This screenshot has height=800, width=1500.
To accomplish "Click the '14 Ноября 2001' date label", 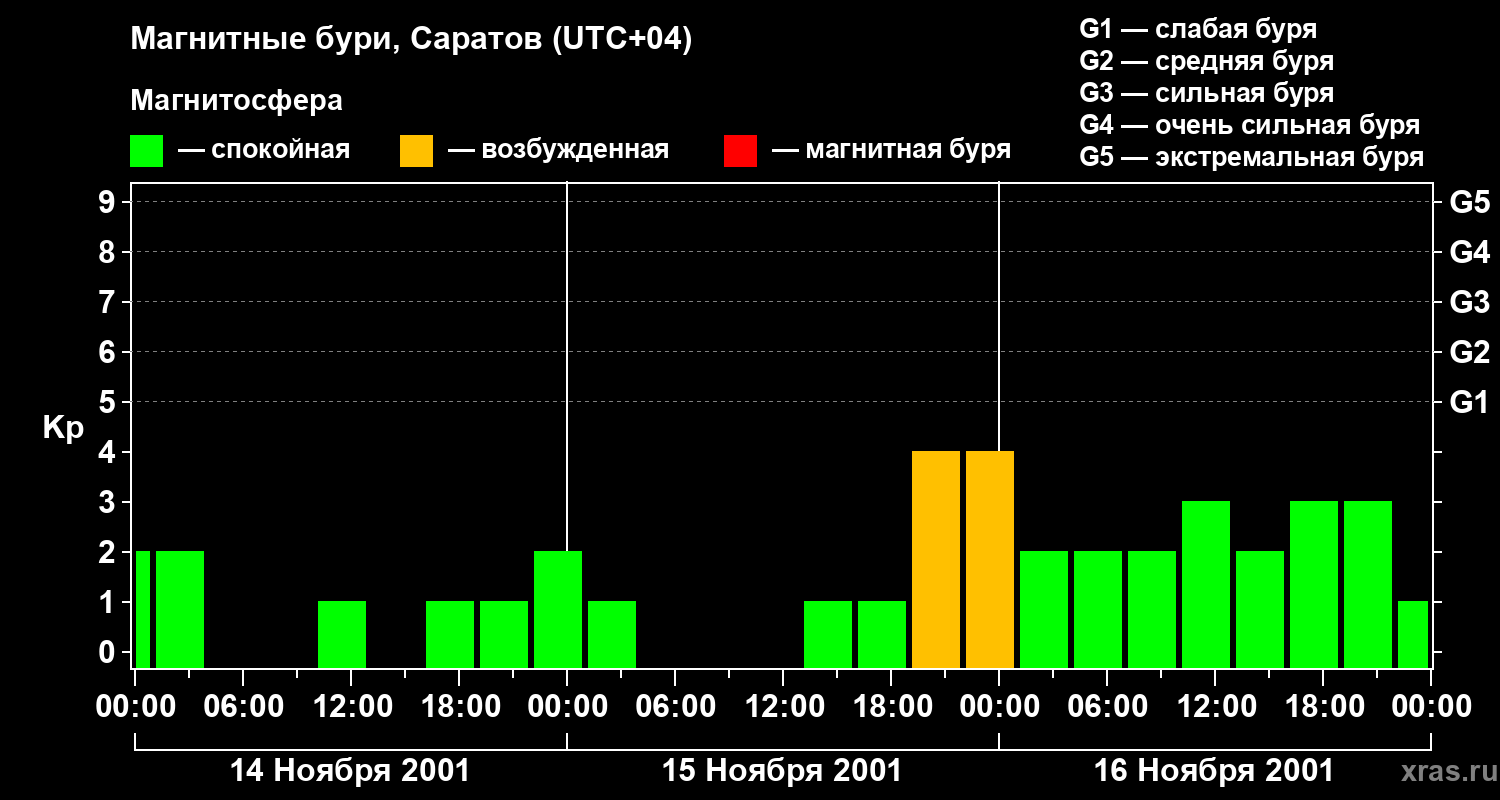I will point(350,771).
